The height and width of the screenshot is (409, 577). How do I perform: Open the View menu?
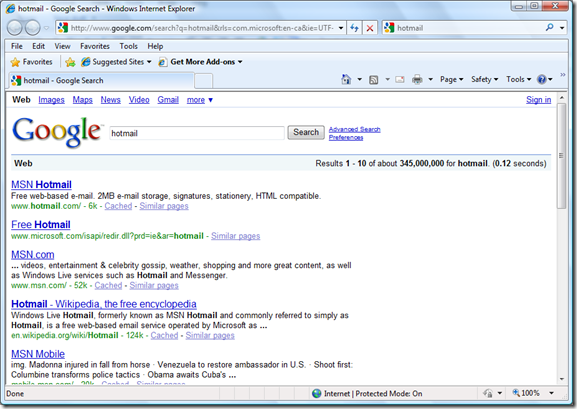(62, 46)
